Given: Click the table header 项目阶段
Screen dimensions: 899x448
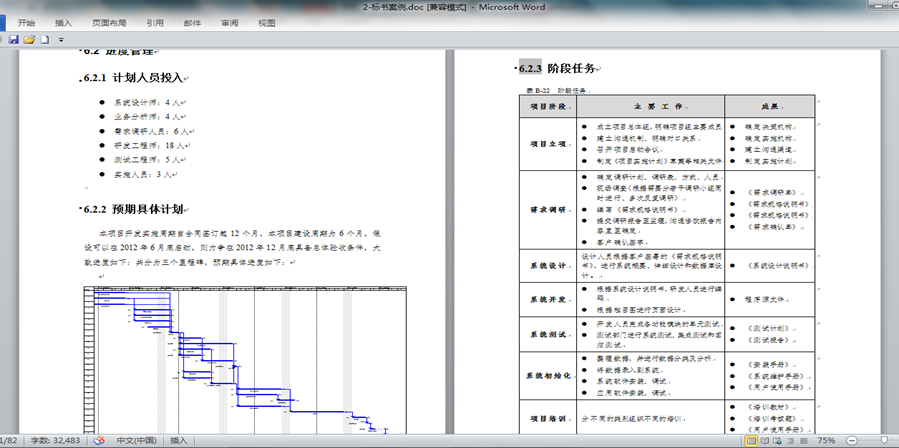Looking at the screenshot, I should pos(548,107).
